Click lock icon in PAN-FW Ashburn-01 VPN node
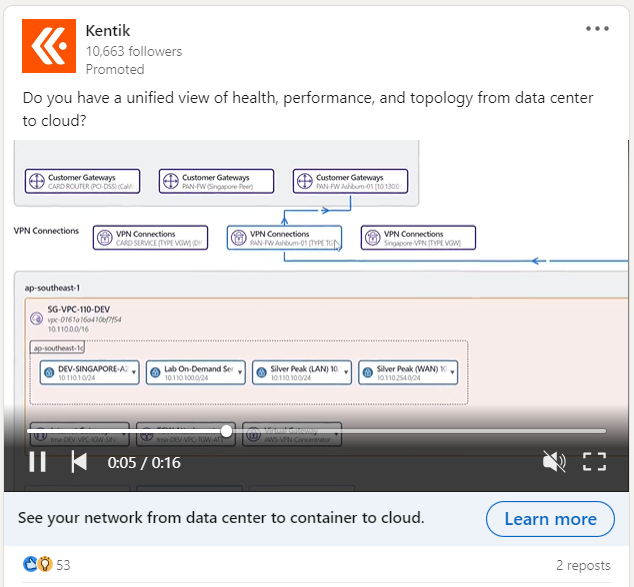 coord(239,238)
